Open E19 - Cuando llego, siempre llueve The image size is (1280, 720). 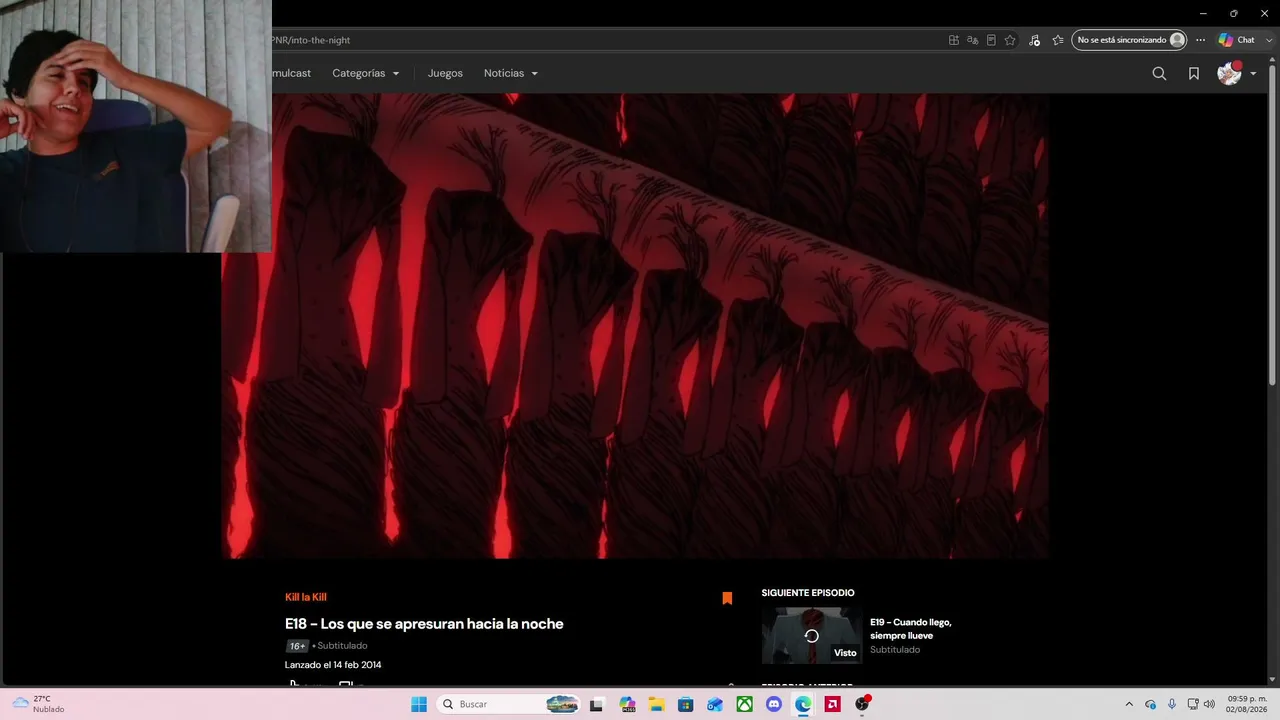click(911, 629)
